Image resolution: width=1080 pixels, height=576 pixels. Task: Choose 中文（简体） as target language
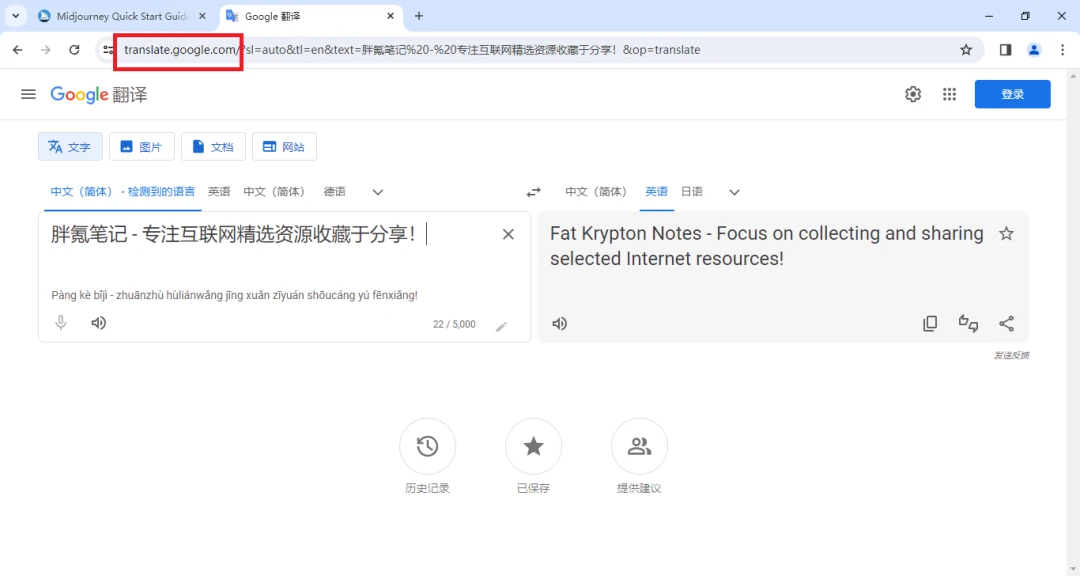click(x=596, y=192)
